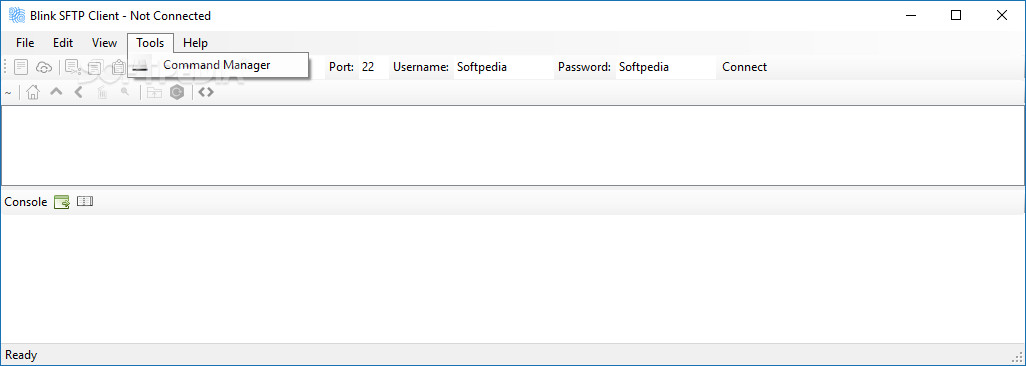The height and width of the screenshot is (366, 1026).
Task: Click the angle-brackets code icon
Action: click(206, 92)
